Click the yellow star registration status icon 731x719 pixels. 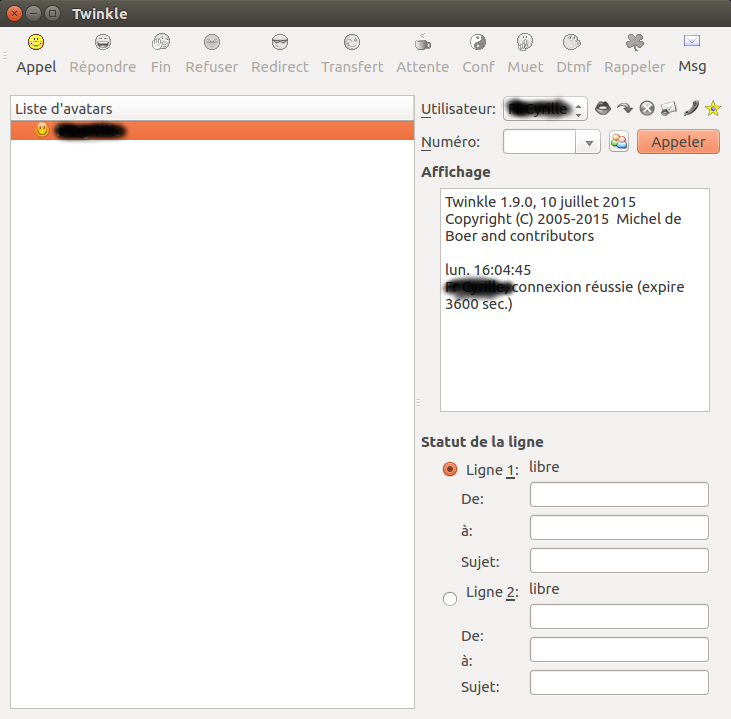click(x=713, y=109)
